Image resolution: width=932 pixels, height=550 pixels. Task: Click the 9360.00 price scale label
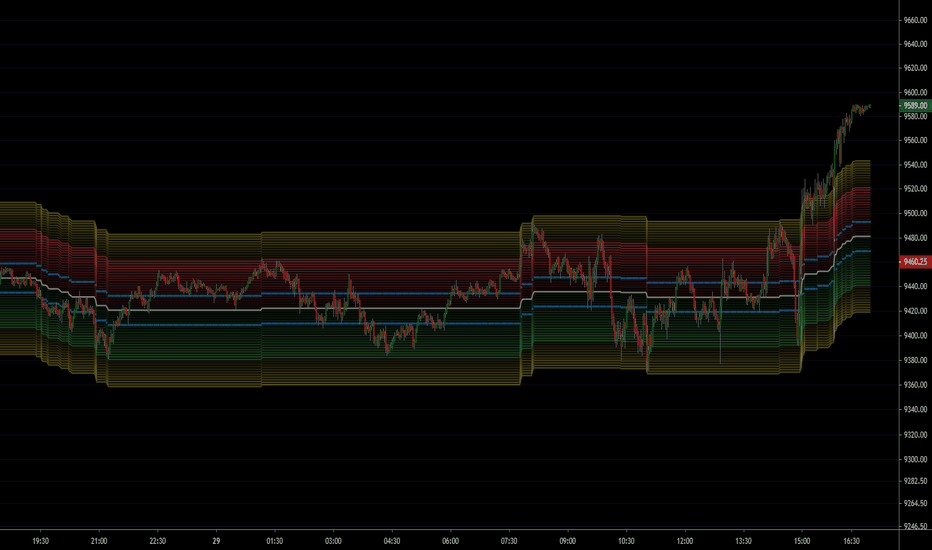point(915,385)
